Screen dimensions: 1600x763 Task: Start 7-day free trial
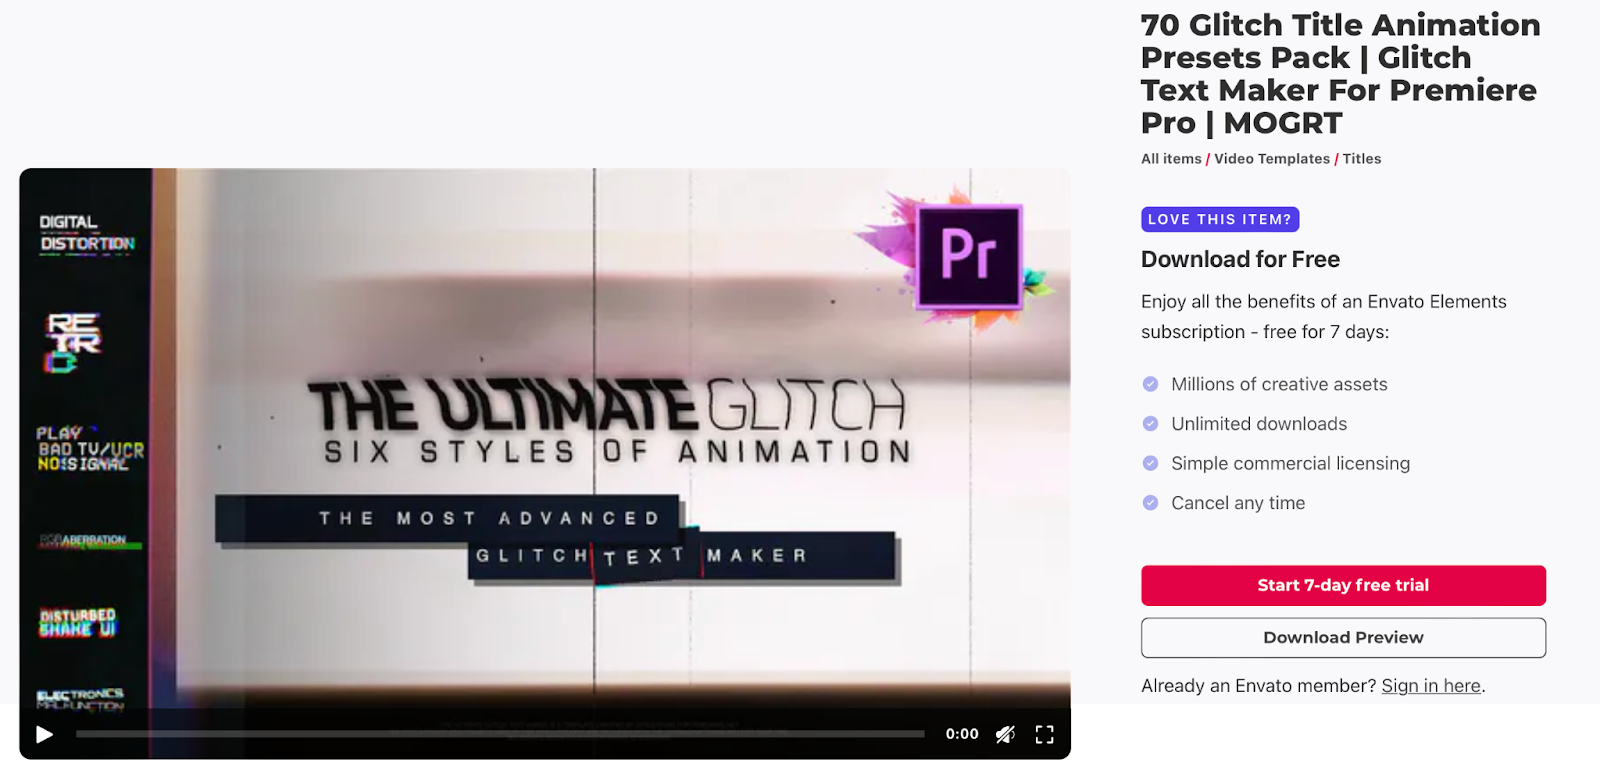pyautogui.click(x=1343, y=585)
